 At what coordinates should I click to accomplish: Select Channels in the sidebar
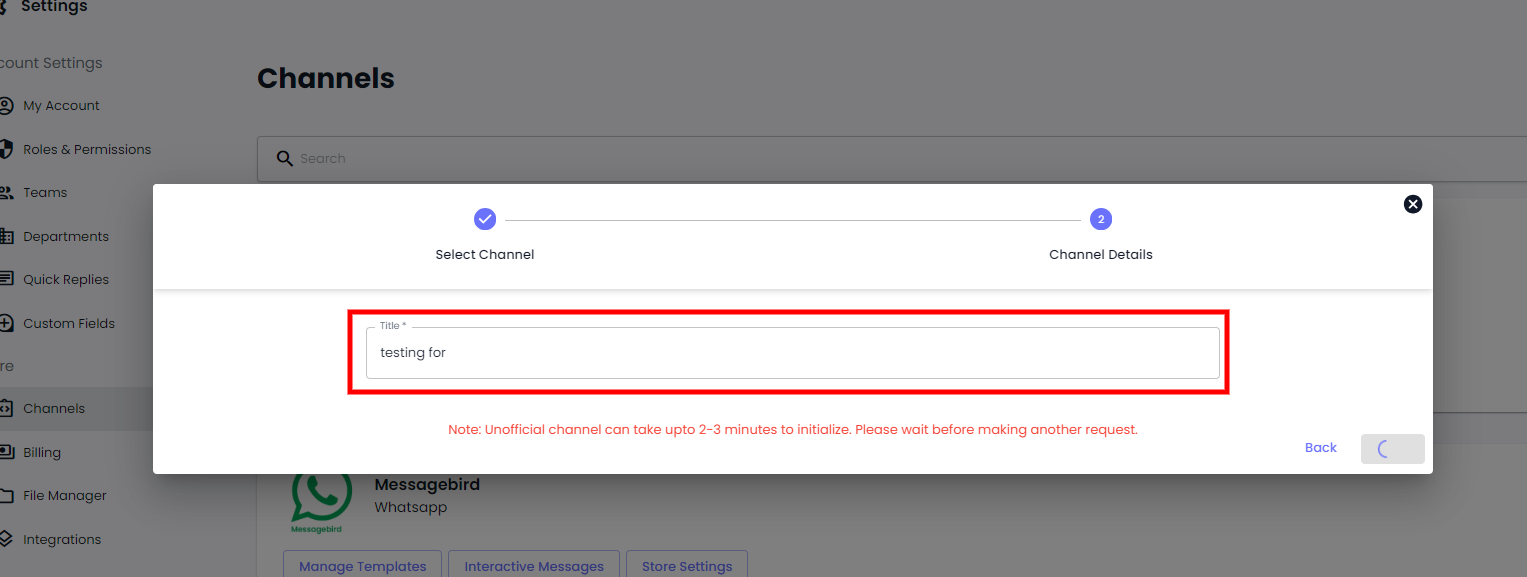54,409
